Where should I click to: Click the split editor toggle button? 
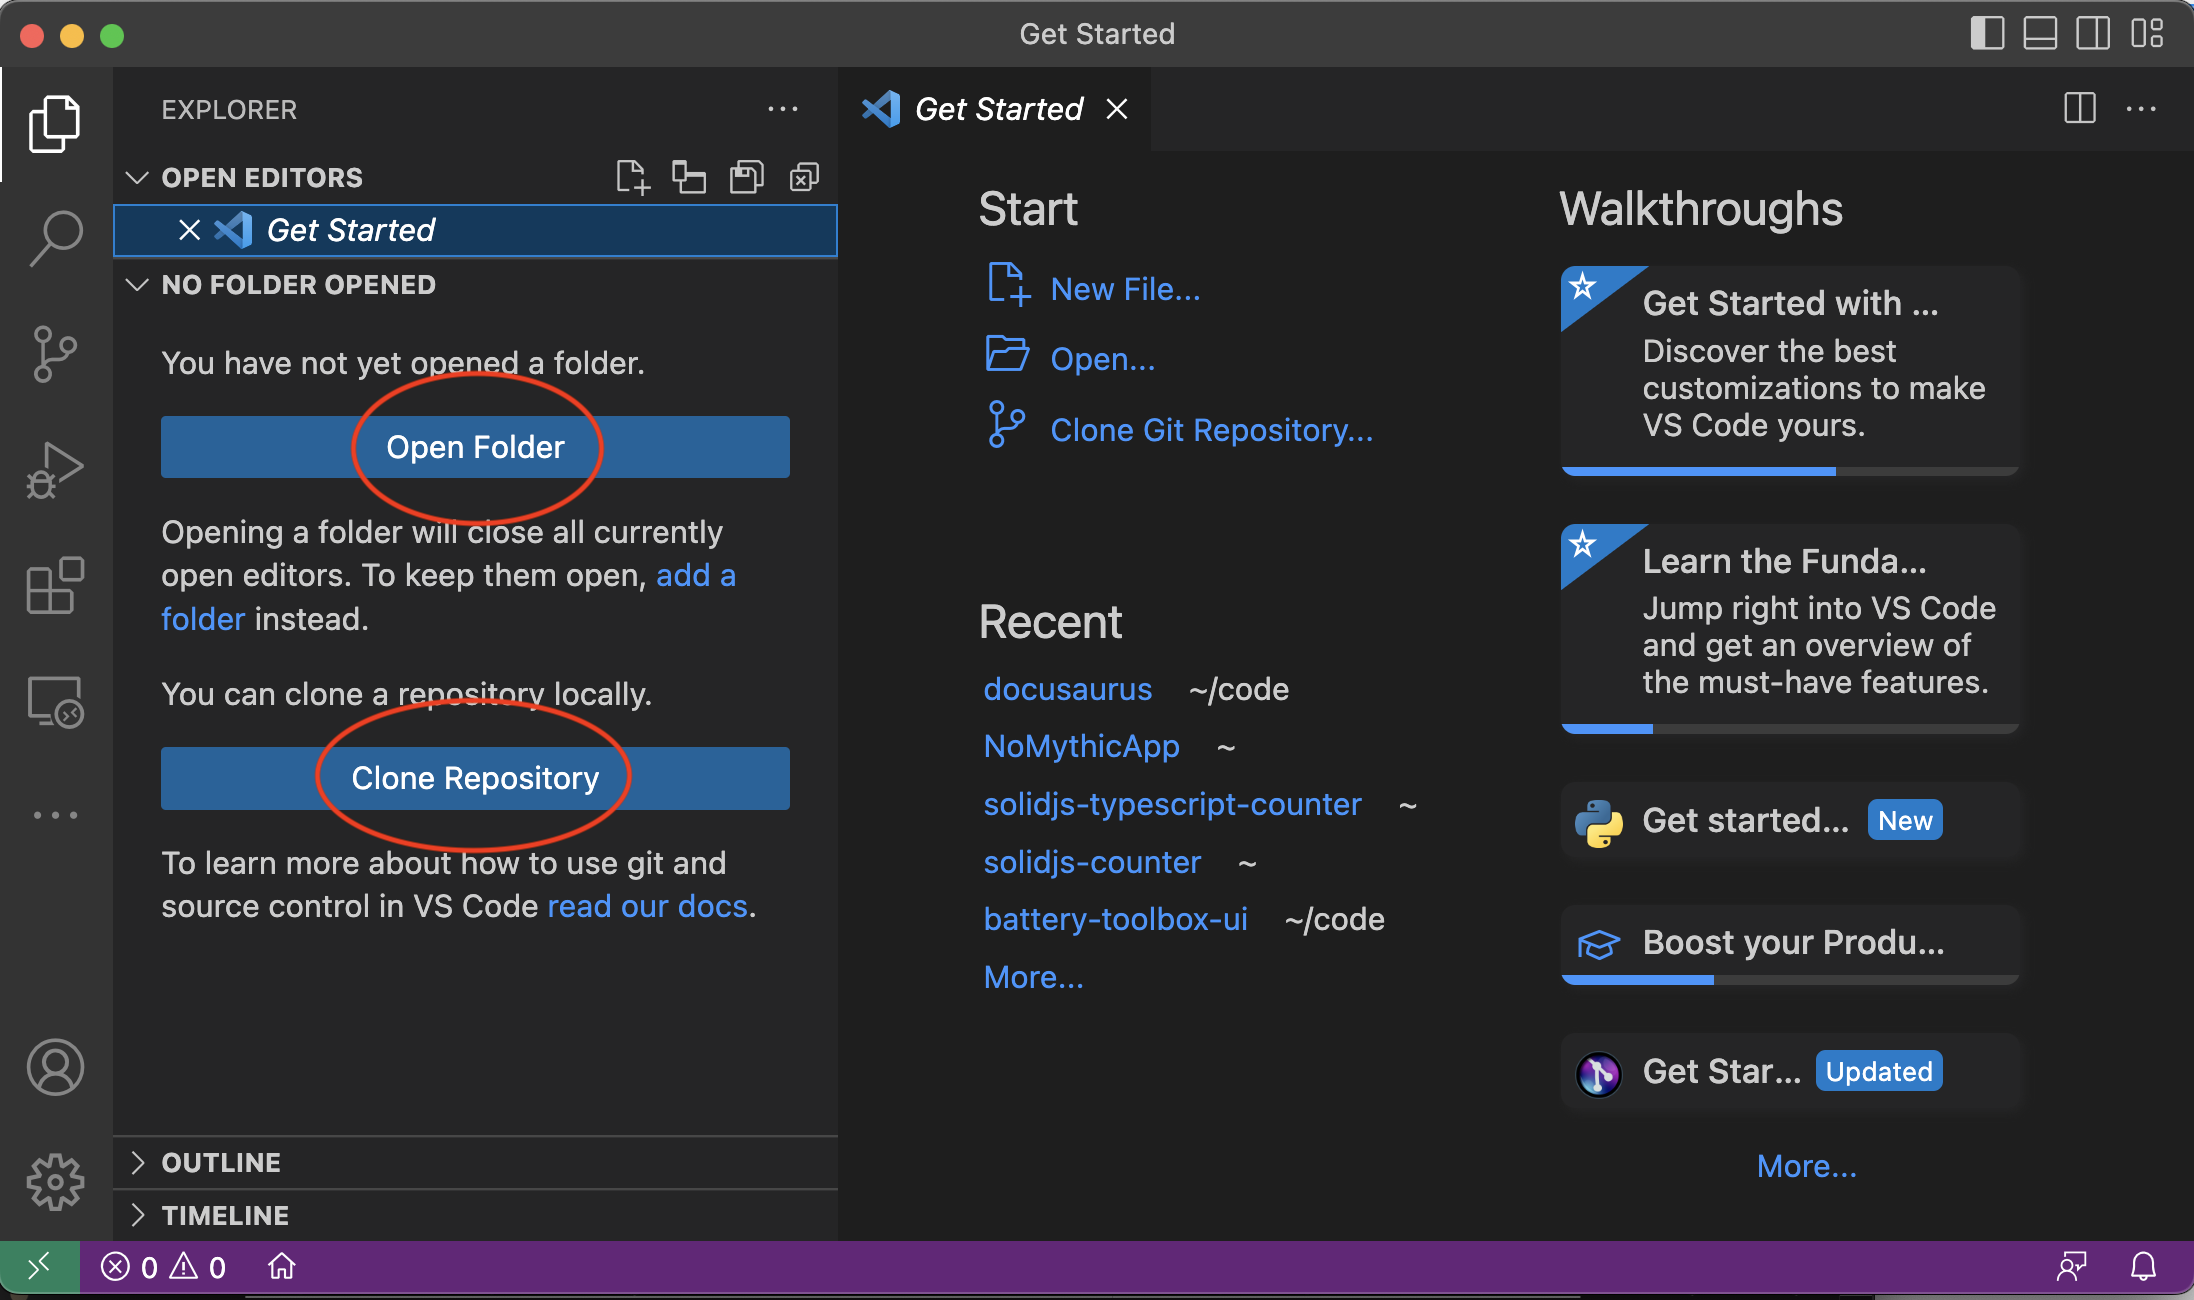click(x=2080, y=108)
